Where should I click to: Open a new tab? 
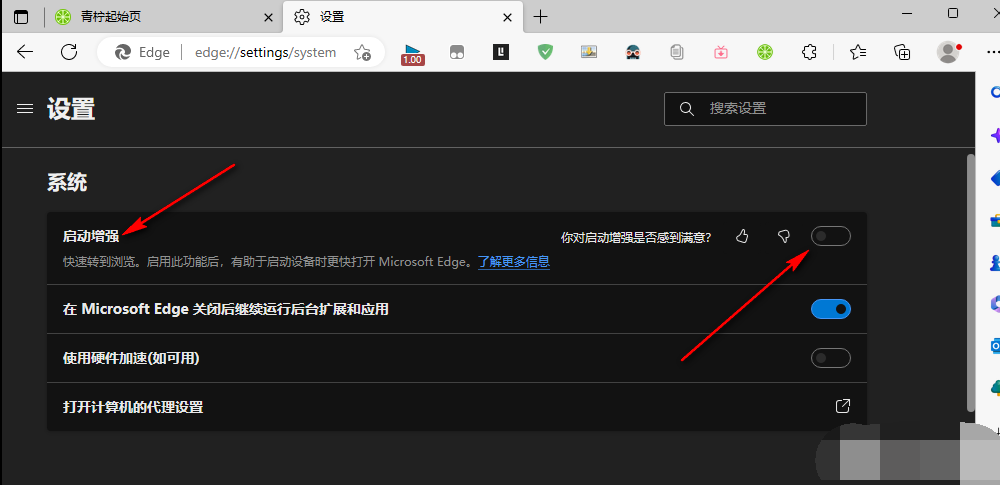pyautogui.click(x=540, y=17)
